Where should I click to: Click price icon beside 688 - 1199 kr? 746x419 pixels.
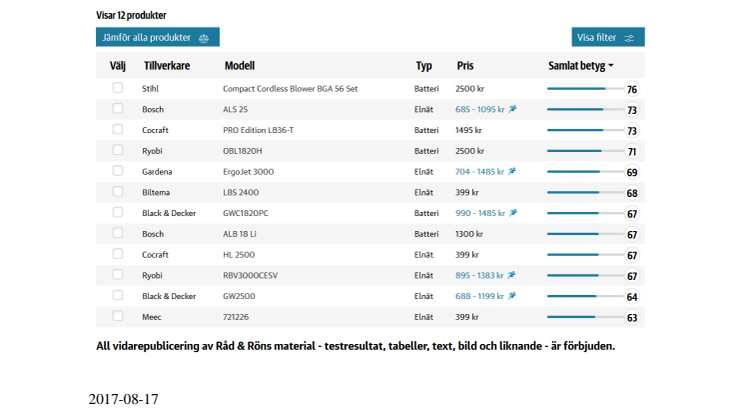pyautogui.click(x=512, y=296)
